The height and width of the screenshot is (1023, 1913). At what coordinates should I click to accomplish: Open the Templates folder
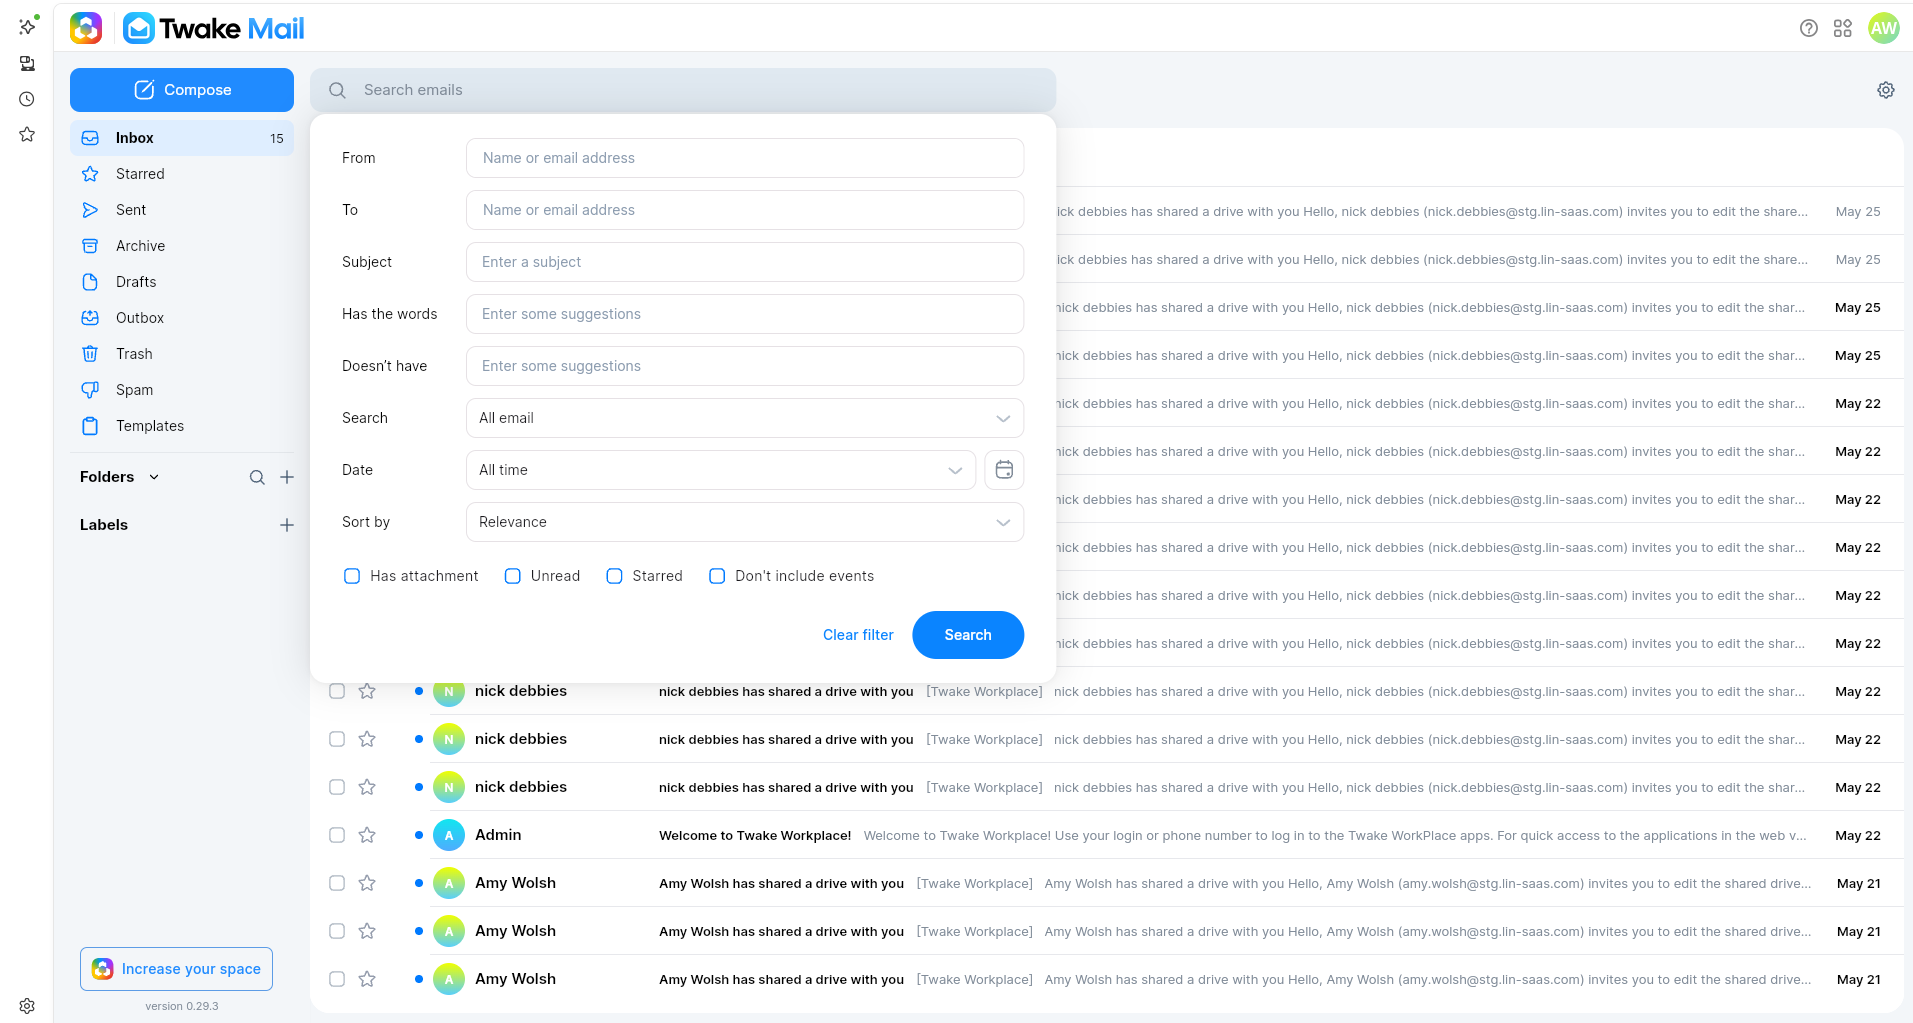(182, 426)
